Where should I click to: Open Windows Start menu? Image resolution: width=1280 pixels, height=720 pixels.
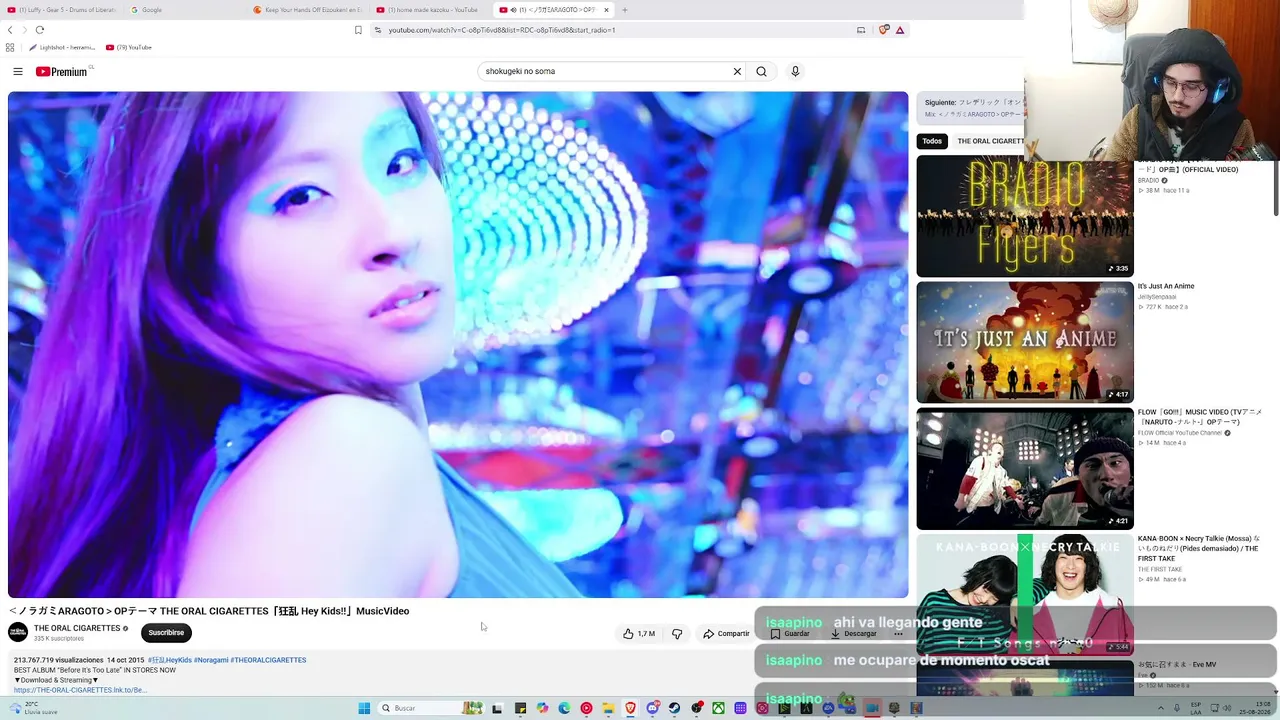[x=364, y=708]
